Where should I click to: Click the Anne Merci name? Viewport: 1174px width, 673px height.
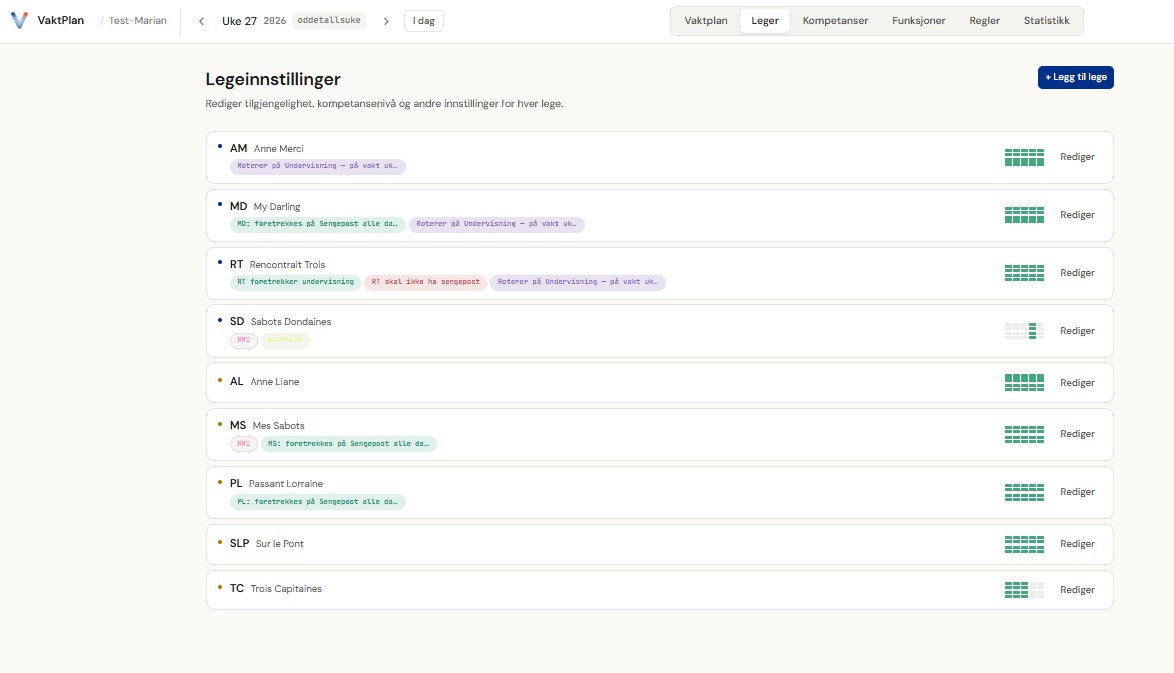coord(279,149)
